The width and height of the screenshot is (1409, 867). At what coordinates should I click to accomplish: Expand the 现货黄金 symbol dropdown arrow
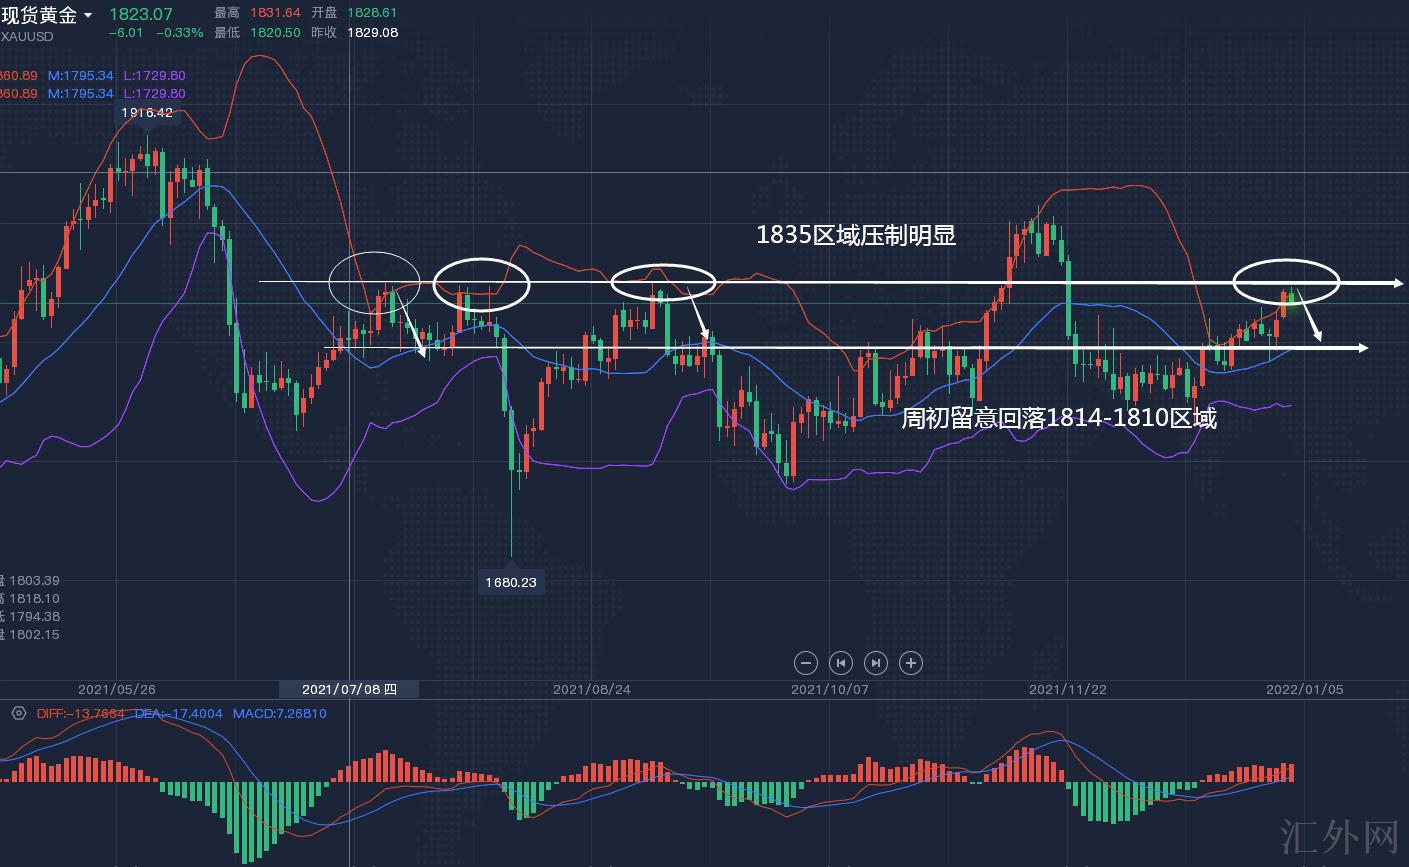tap(88, 16)
